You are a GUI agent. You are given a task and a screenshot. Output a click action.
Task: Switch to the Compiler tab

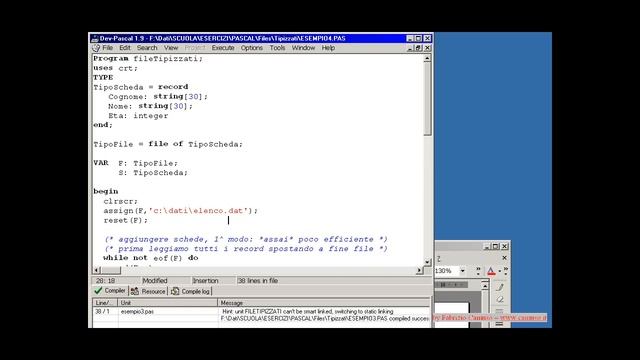(110, 291)
